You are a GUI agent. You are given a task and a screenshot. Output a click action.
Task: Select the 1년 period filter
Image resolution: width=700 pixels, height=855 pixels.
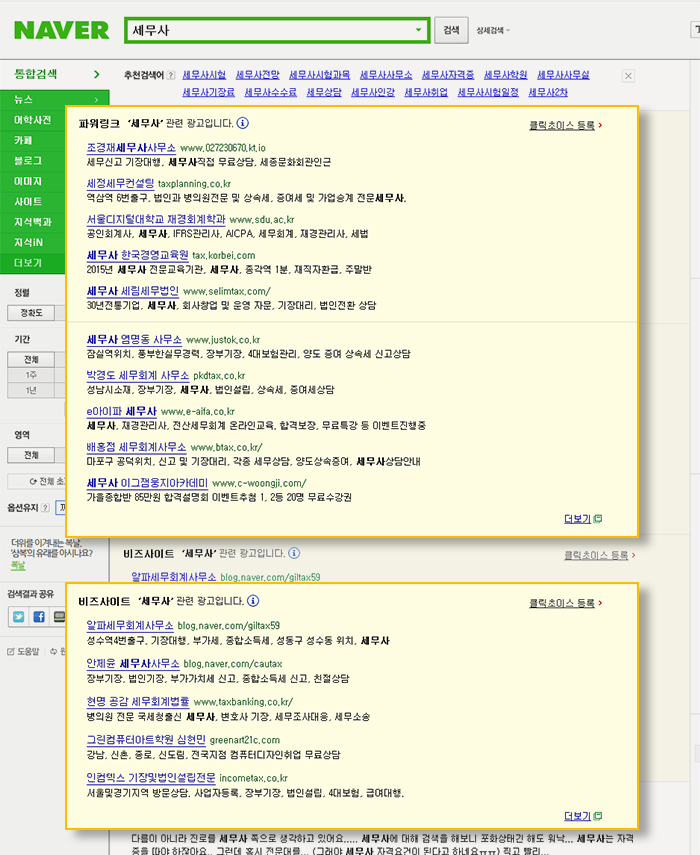click(31, 390)
